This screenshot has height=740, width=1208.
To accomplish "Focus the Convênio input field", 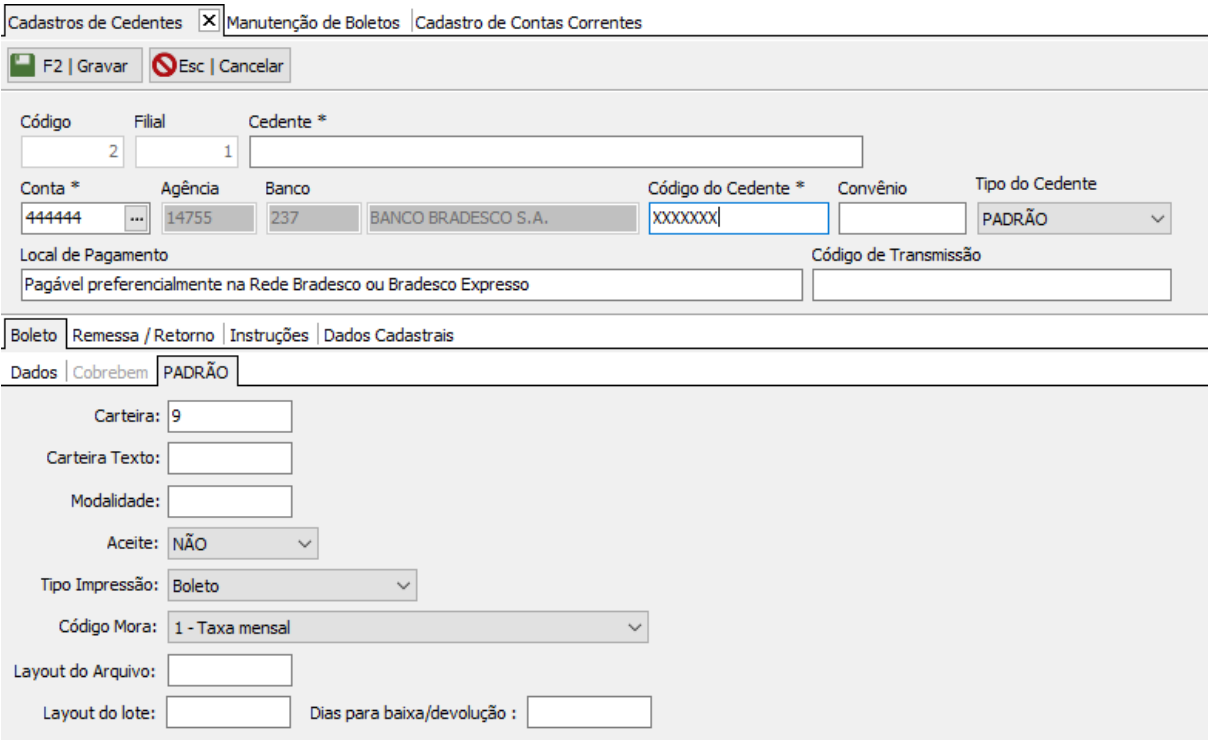I will click(x=901, y=219).
